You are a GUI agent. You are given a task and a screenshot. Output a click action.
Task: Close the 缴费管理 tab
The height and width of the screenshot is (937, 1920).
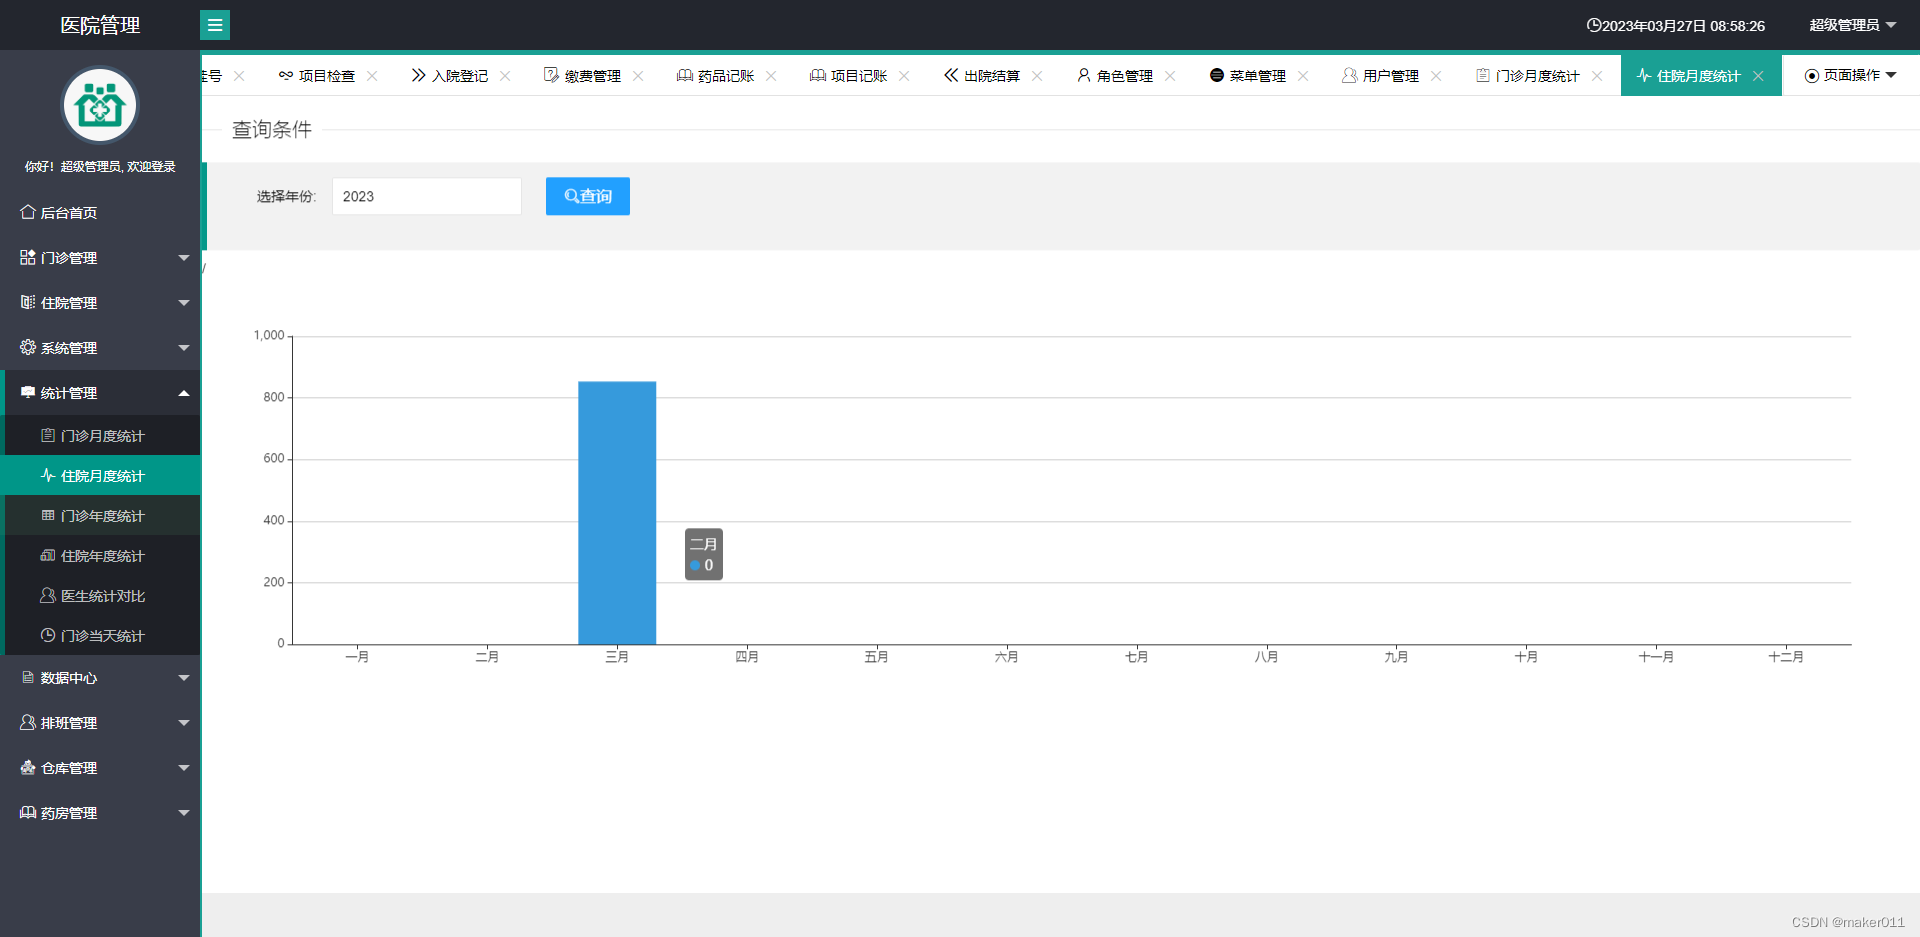(x=638, y=75)
